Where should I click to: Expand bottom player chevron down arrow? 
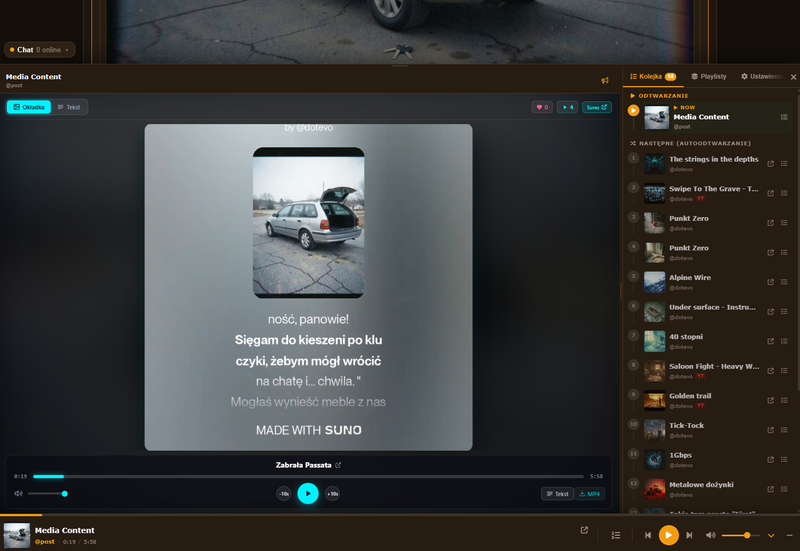(x=771, y=535)
